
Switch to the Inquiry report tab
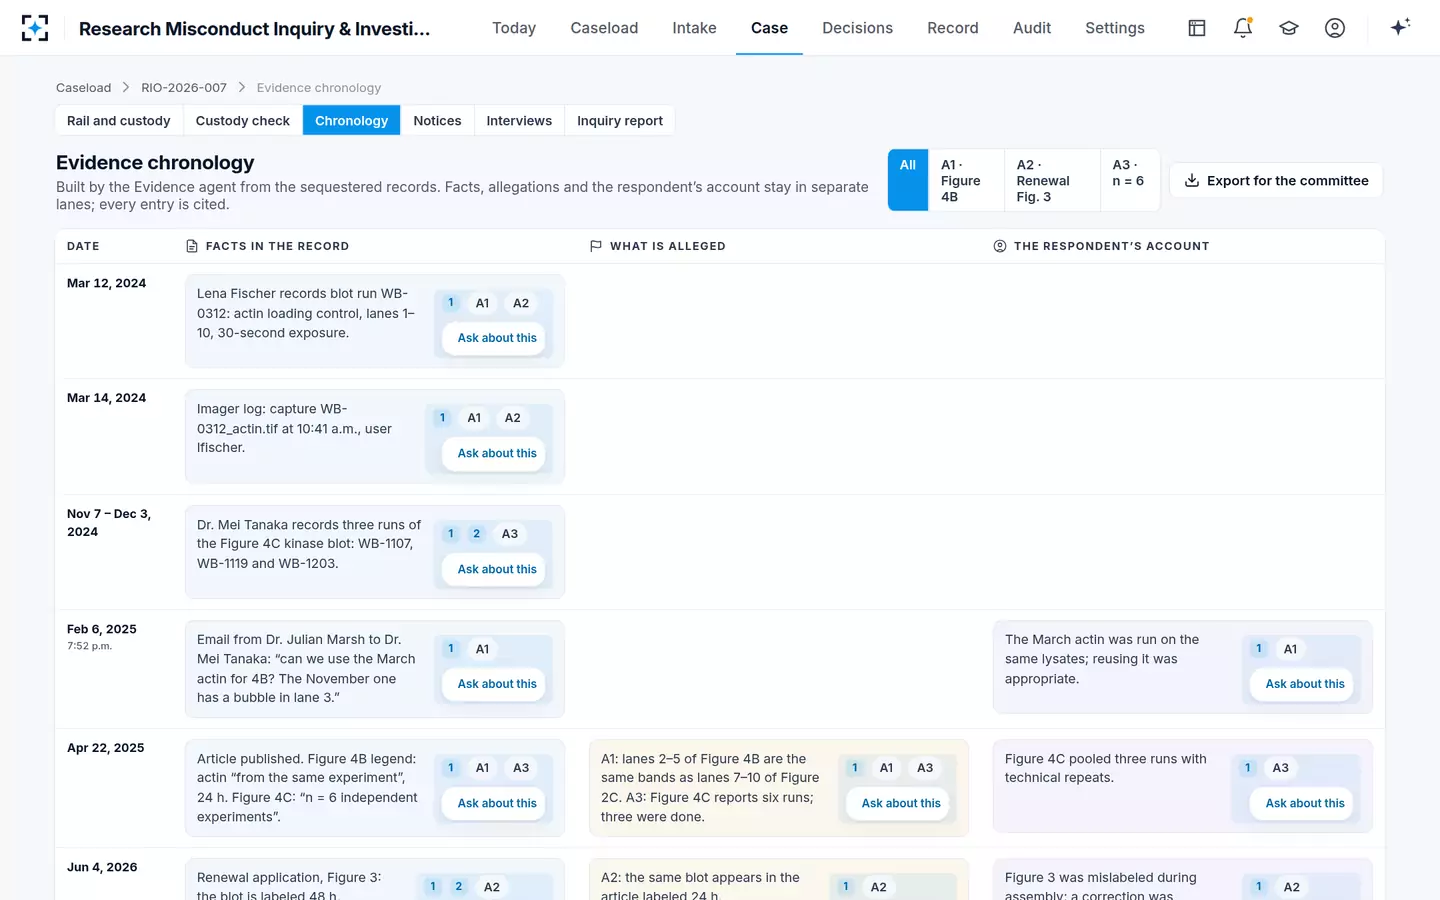click(620, 120)
